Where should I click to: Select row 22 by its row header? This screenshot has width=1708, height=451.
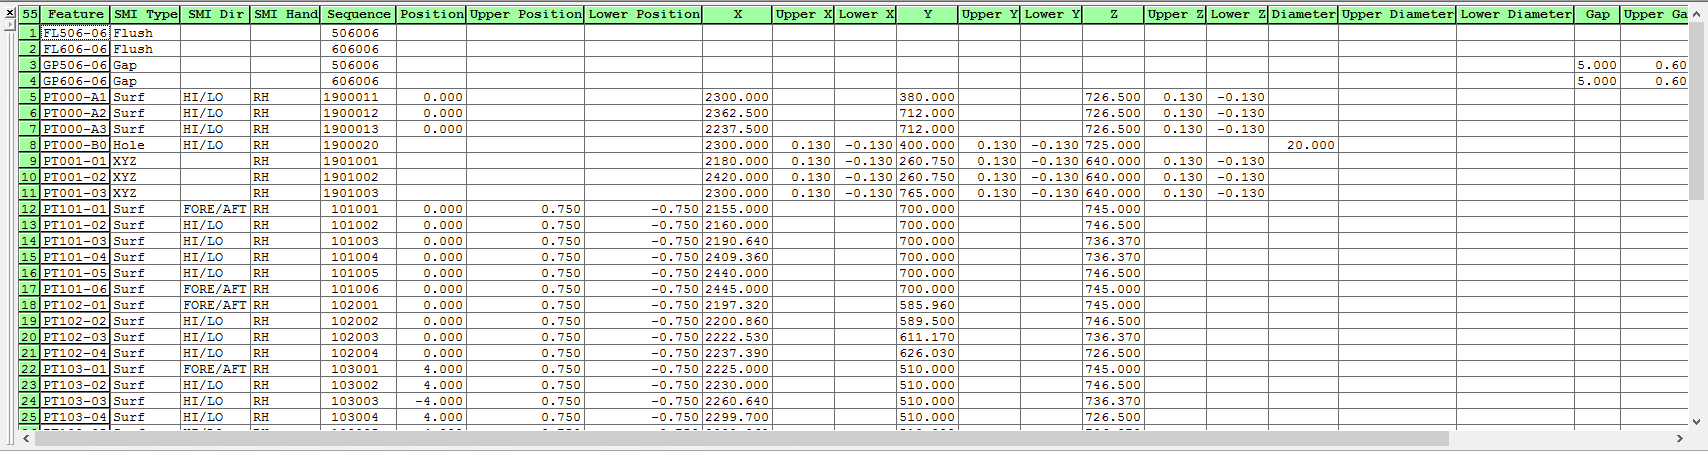tap(30, 369)
